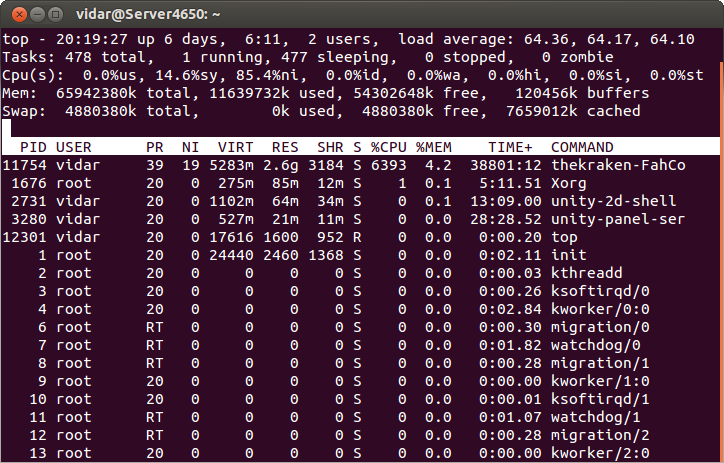
Task: Click the USER column header
Action: pos(73,147)
